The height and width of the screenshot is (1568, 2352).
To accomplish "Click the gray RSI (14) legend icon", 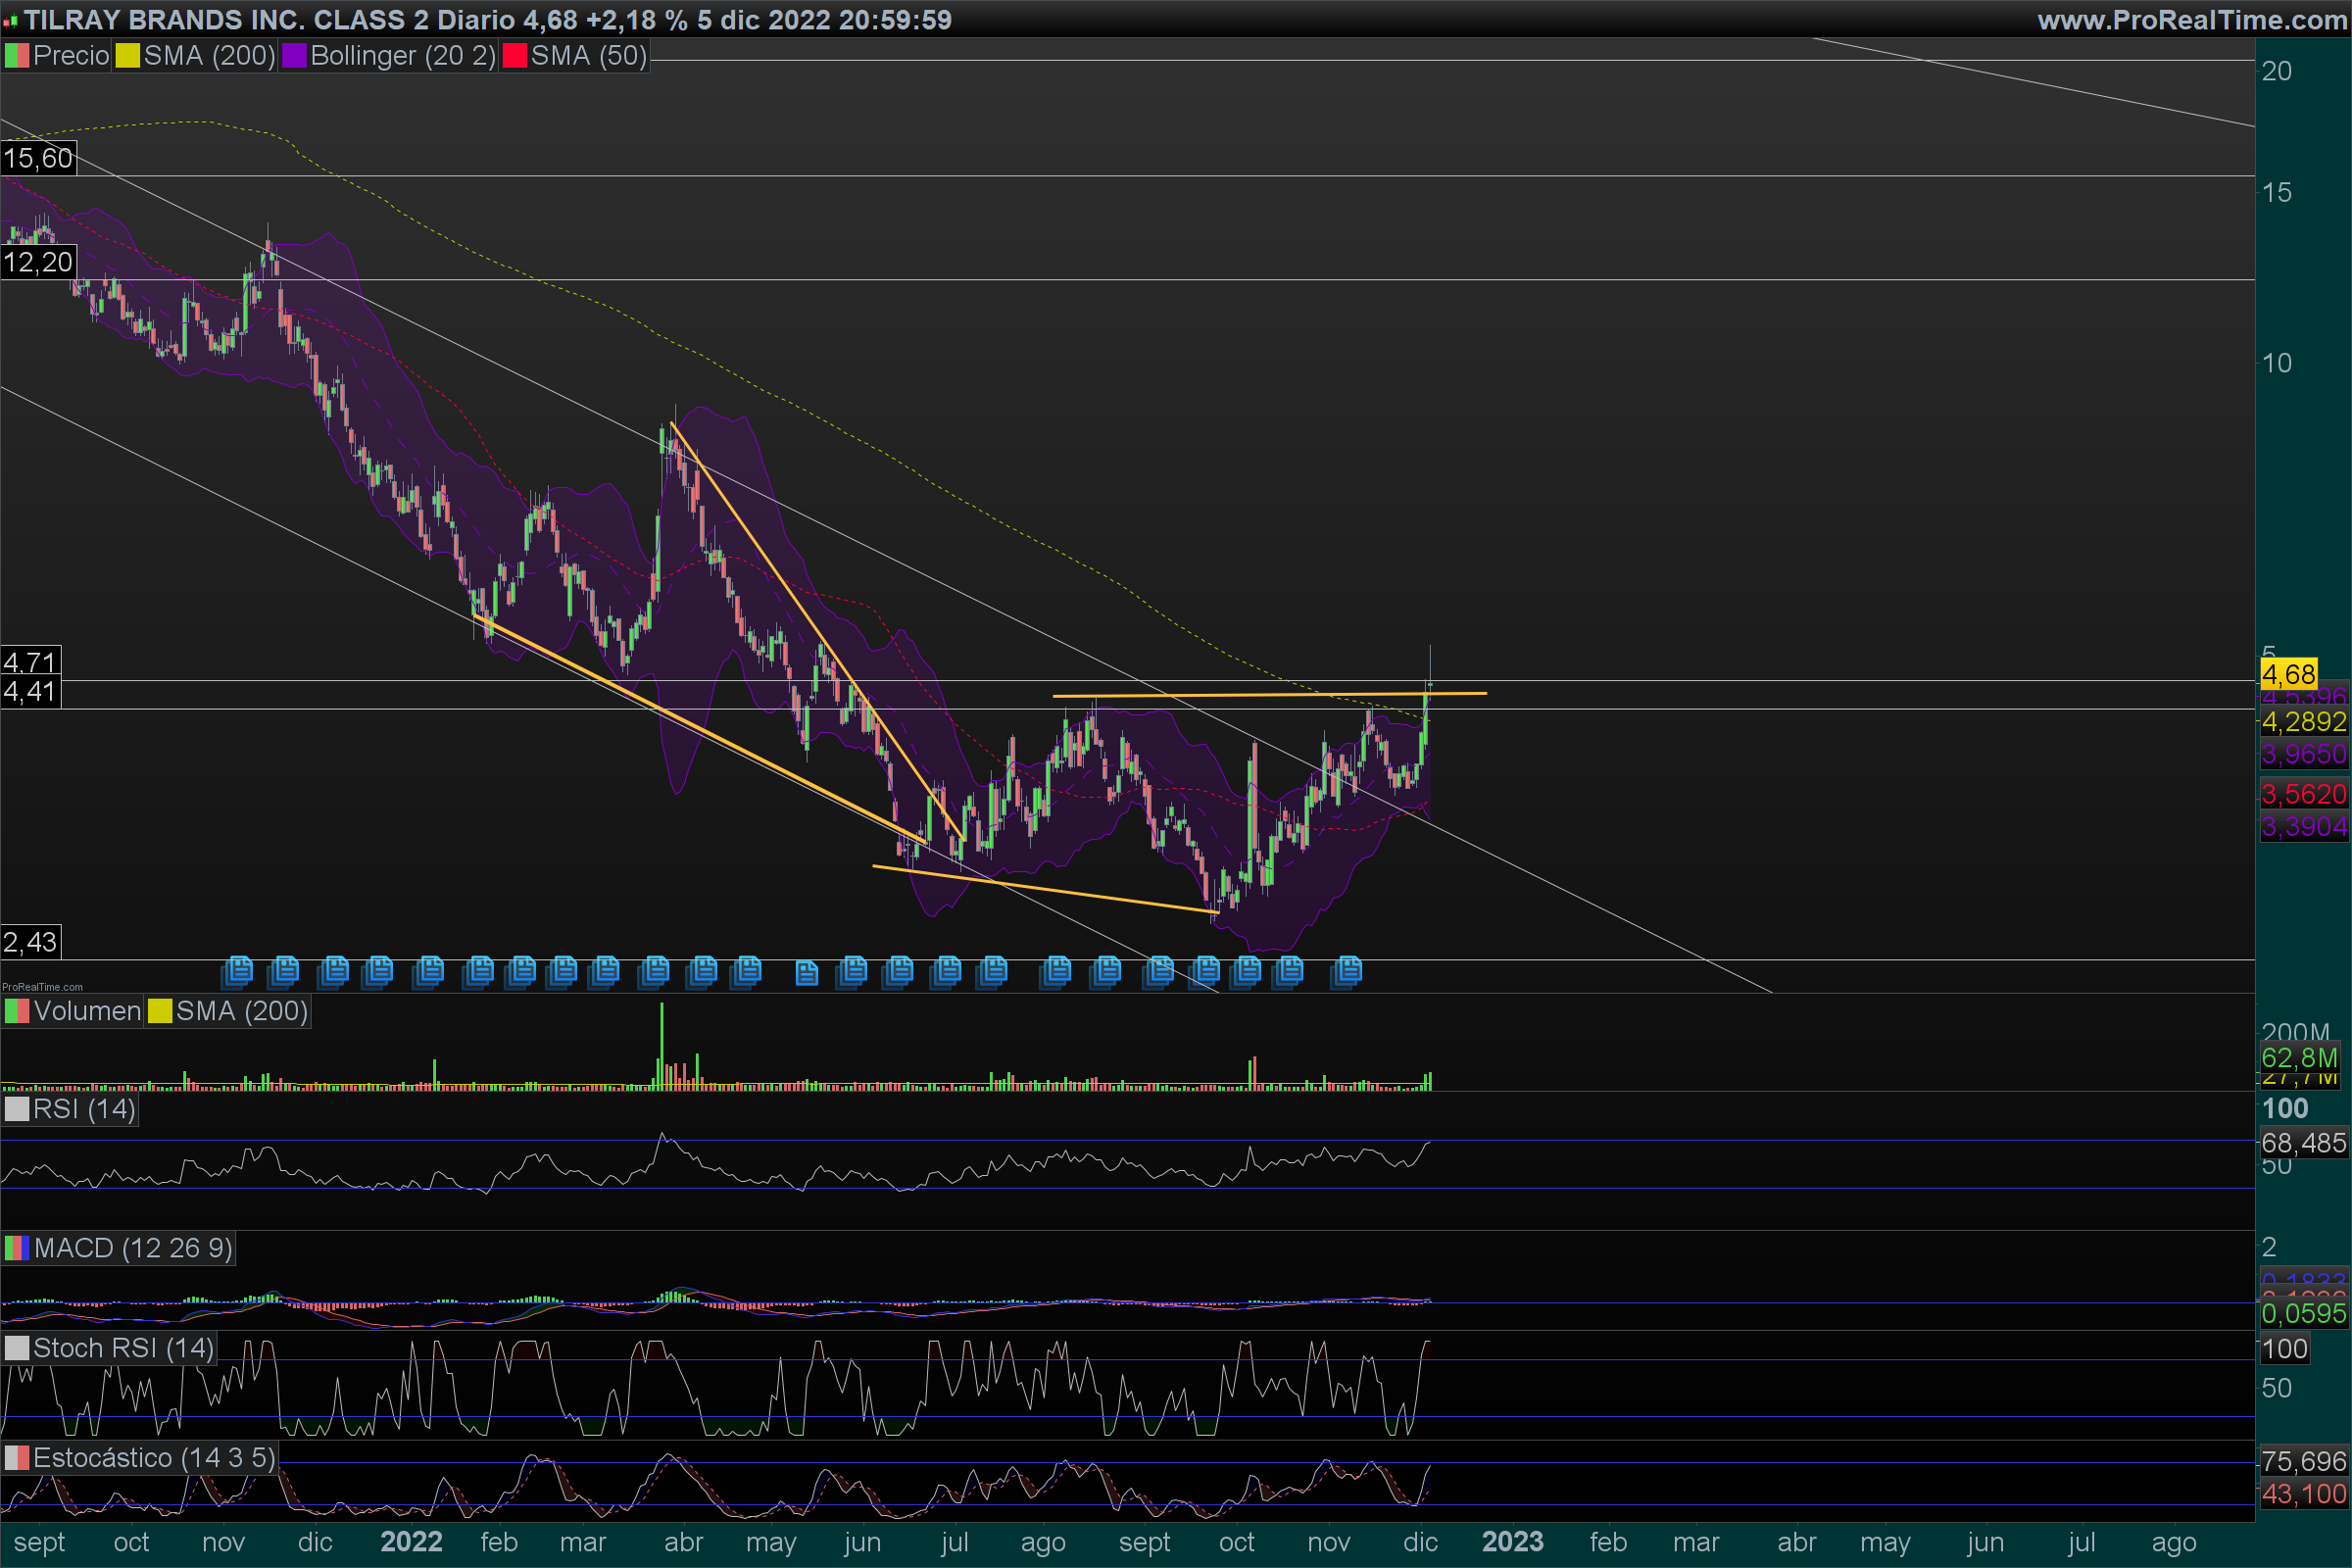I will pos(17,1109).
